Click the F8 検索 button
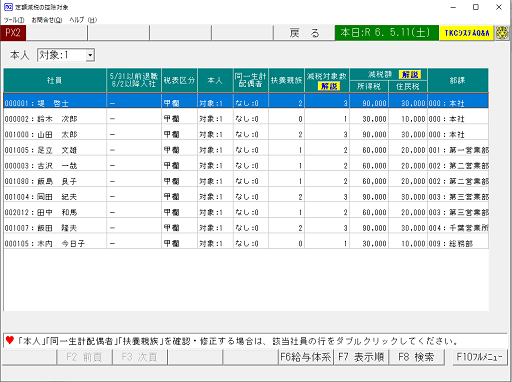Viewport: 512px width, 382px height. coord(416,357)
